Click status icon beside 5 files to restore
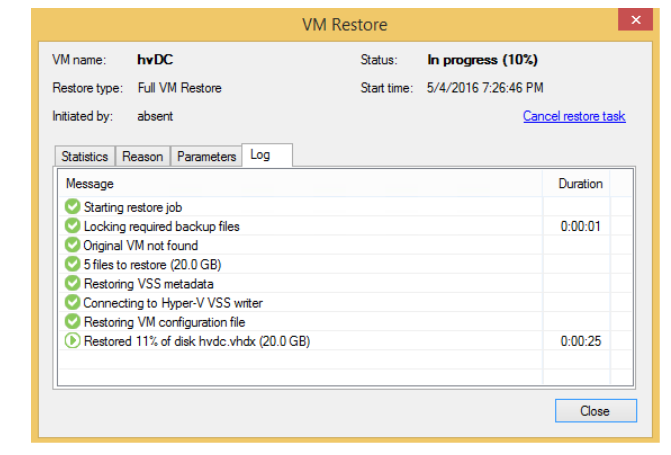Screen dimensions: 671x455 click(72, 264)
